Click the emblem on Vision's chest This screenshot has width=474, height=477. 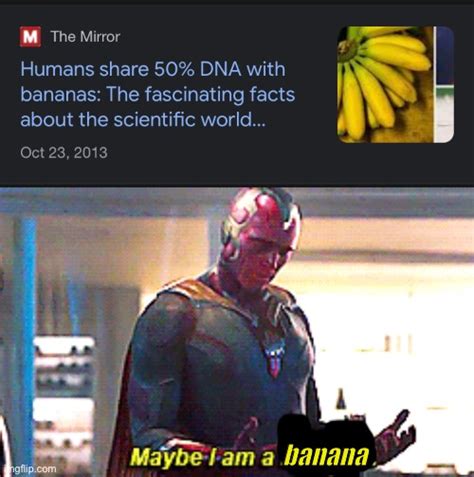click(274, 360)
